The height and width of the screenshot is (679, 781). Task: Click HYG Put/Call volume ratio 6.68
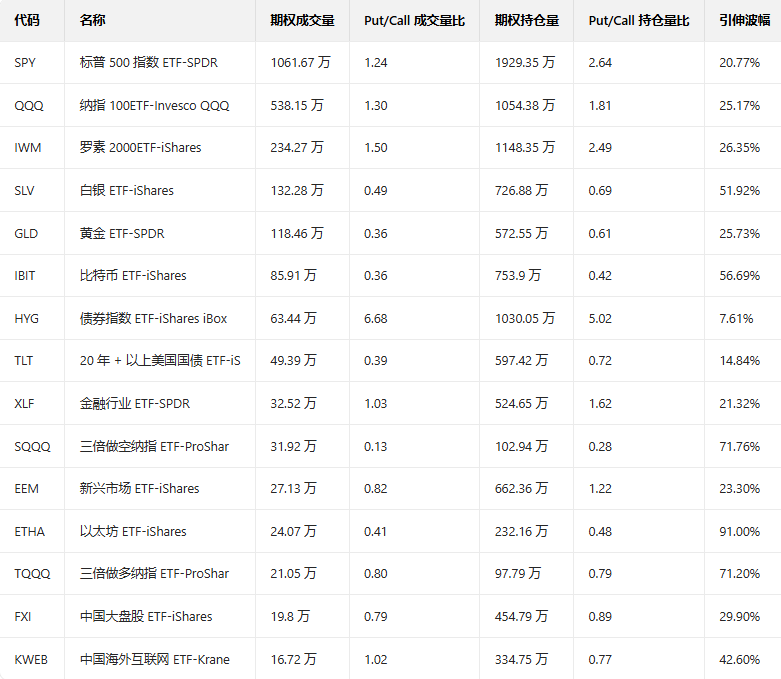click(376, 319)
